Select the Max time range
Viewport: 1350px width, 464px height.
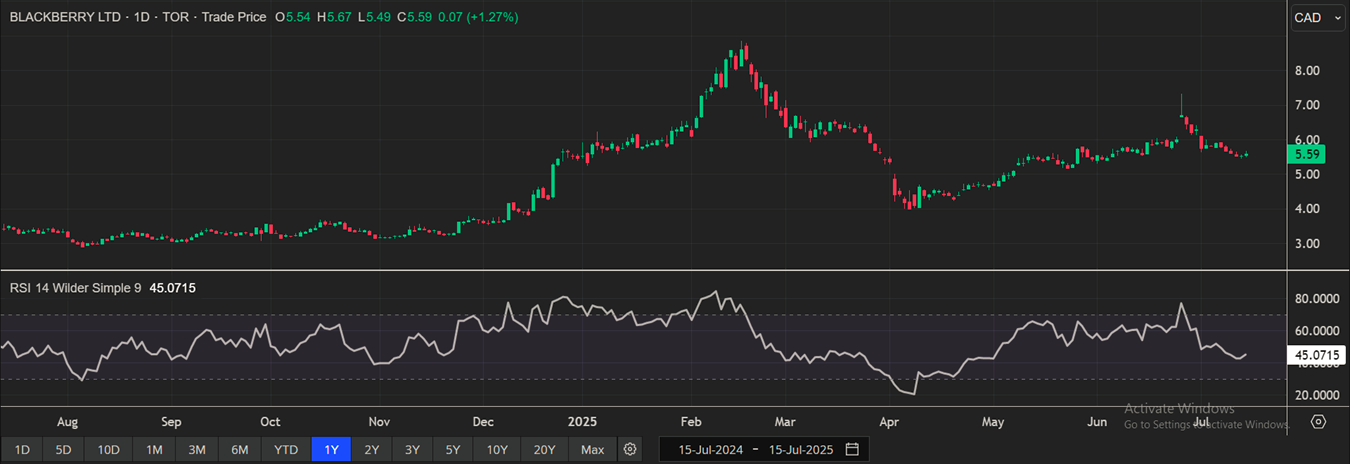(x=592, y=450)
